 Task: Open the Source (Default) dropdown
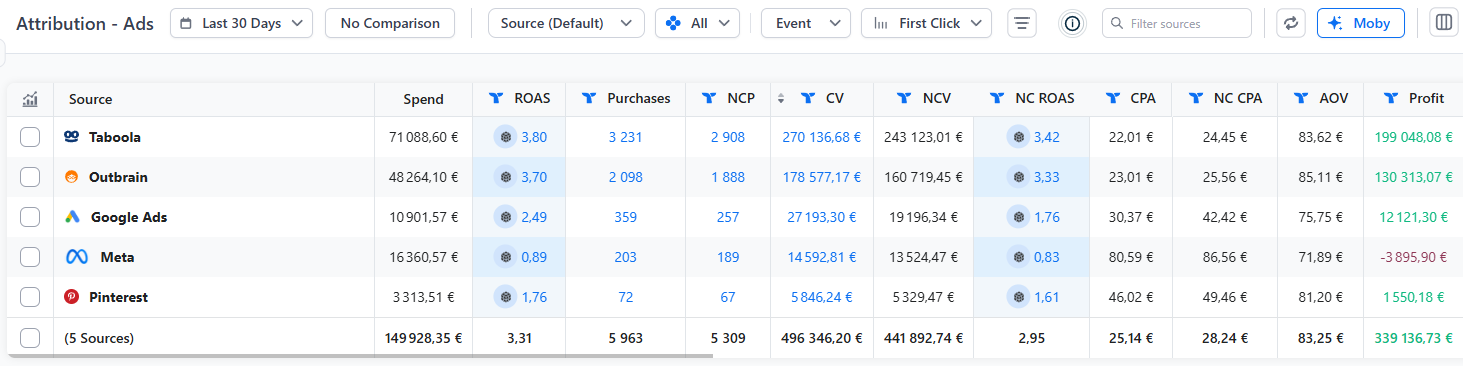click(x=566, y=23)
